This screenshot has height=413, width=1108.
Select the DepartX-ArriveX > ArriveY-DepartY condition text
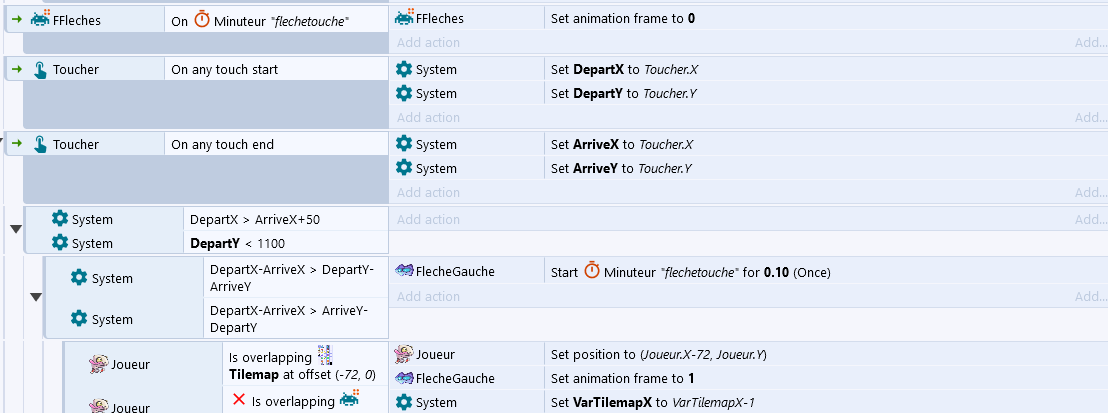[x=289, y=320]
